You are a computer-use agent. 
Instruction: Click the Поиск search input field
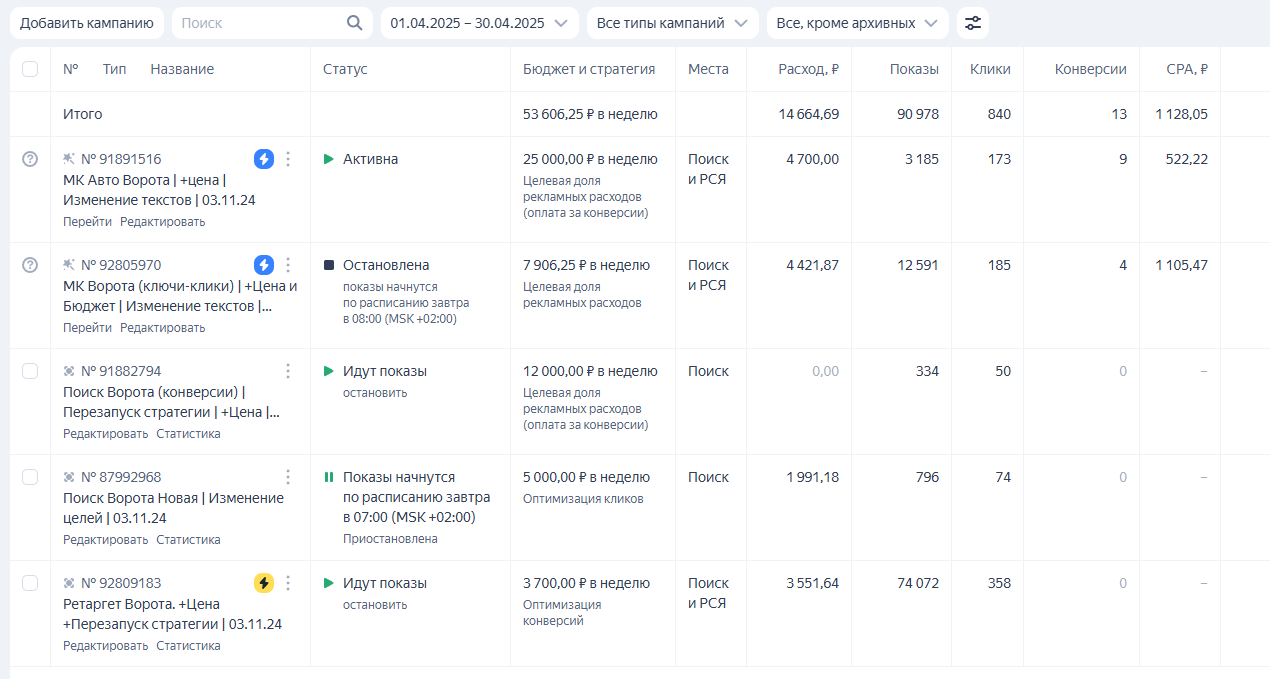coord(250,22)
